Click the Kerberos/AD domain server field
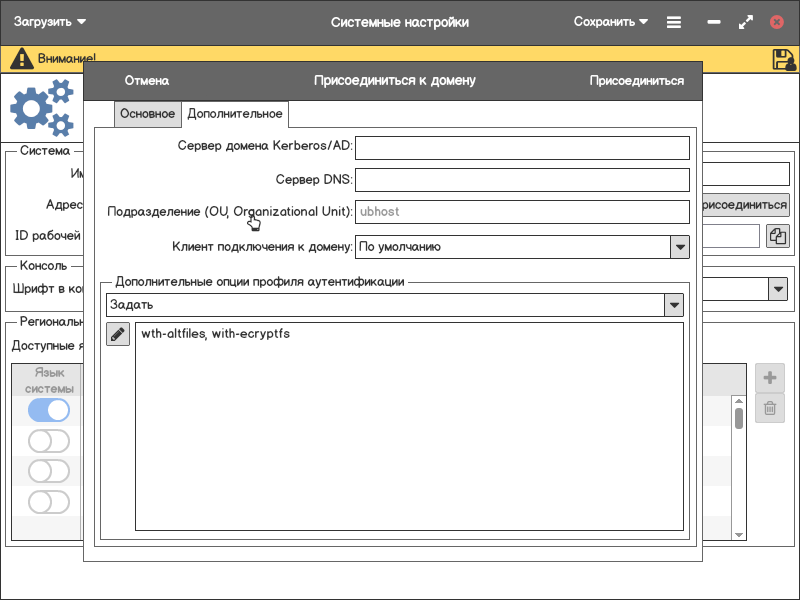The width and height of the screenshot is (800, 600). (522, 147)
